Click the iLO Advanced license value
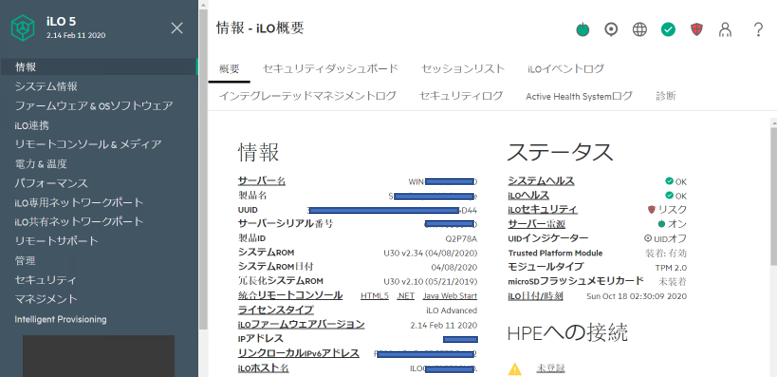Screen dimensions: 780x379 (x=452, y=310)
